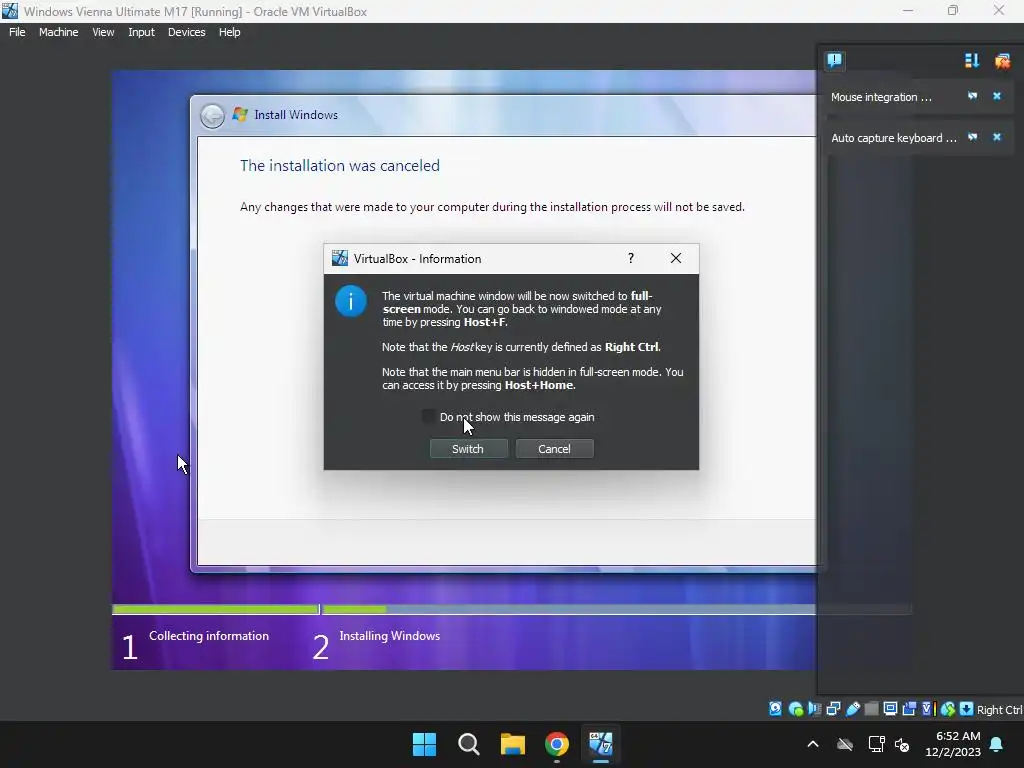Click the OneDrive cloud tray icon
Image resolution: width=1024 pixels, height=768 pixels.
pyautogui.click(x=845, y=744)
